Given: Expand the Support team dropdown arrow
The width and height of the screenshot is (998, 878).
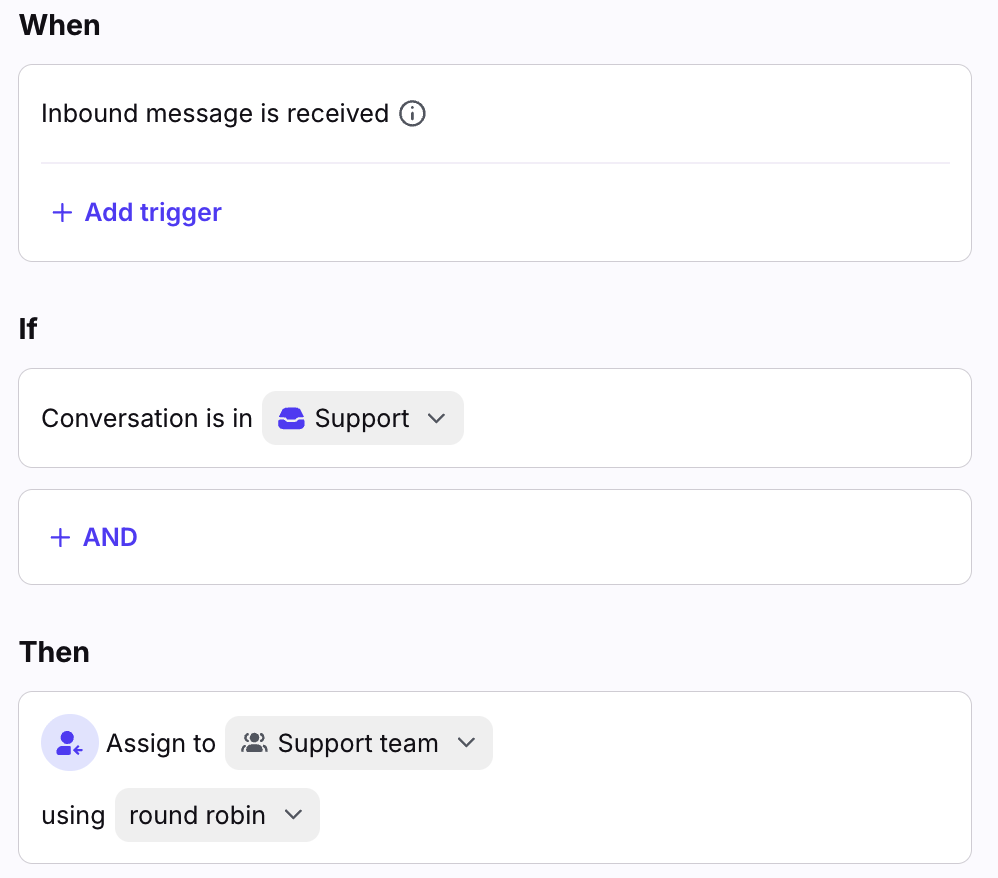Looking at the screenshot, I should (466, 743).
